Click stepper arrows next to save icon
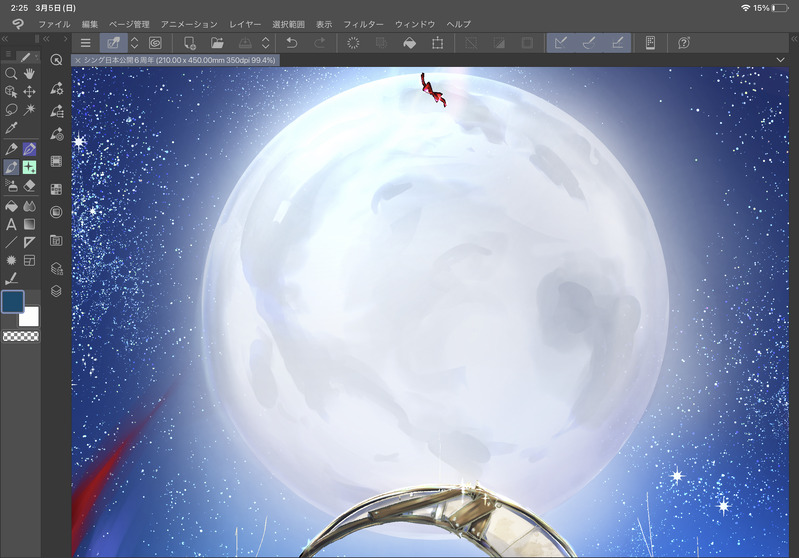This screenshot has height=558, width=799. pos(265,43)
